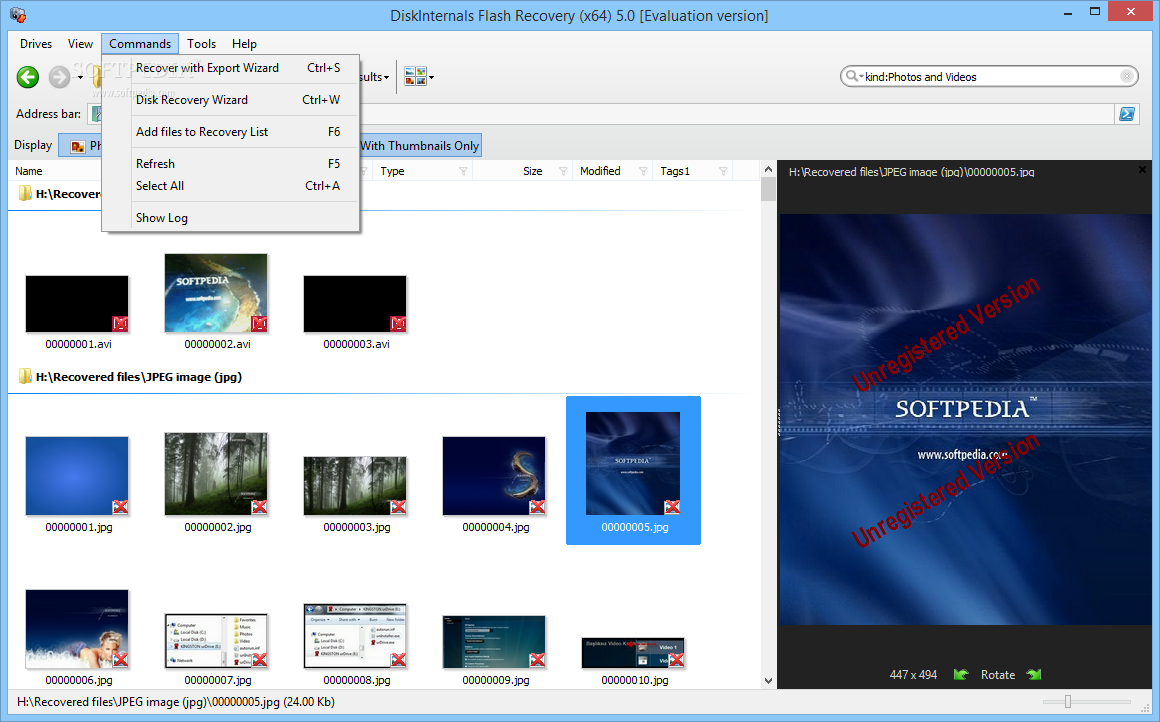Click the search magnifier icon
The image size is (1160, 722).
point(852,76)
